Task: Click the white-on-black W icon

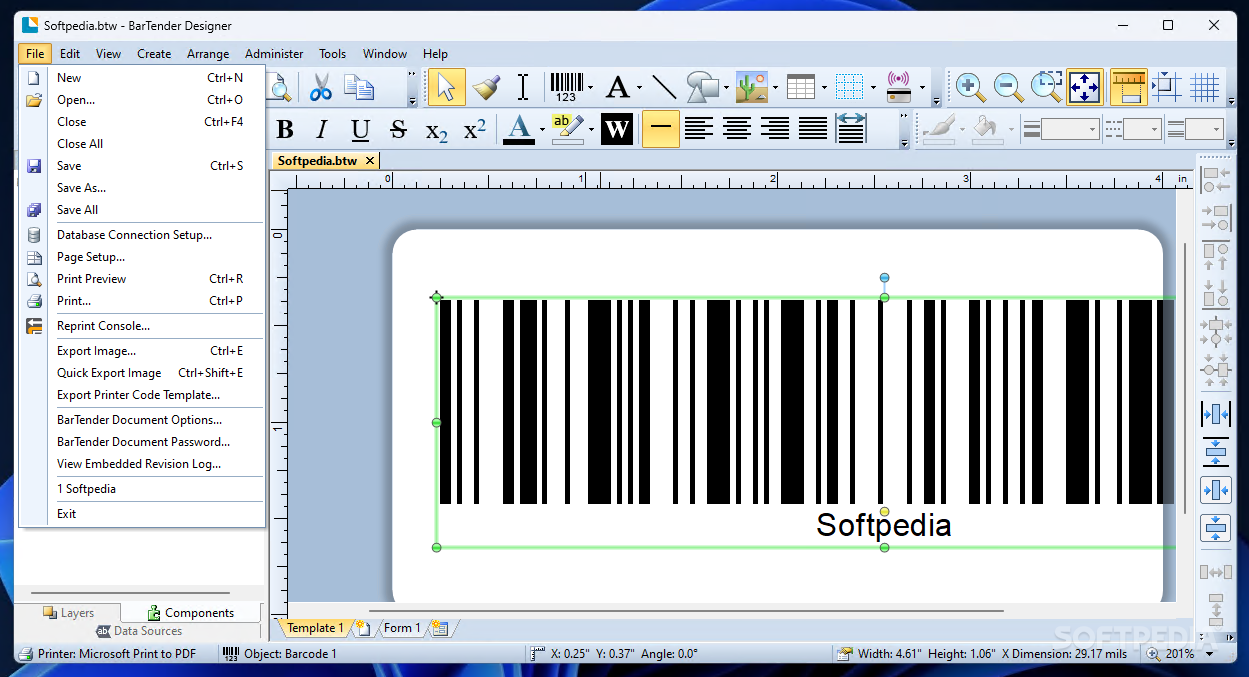Action: pyautogui.click(x=617, y=130)
